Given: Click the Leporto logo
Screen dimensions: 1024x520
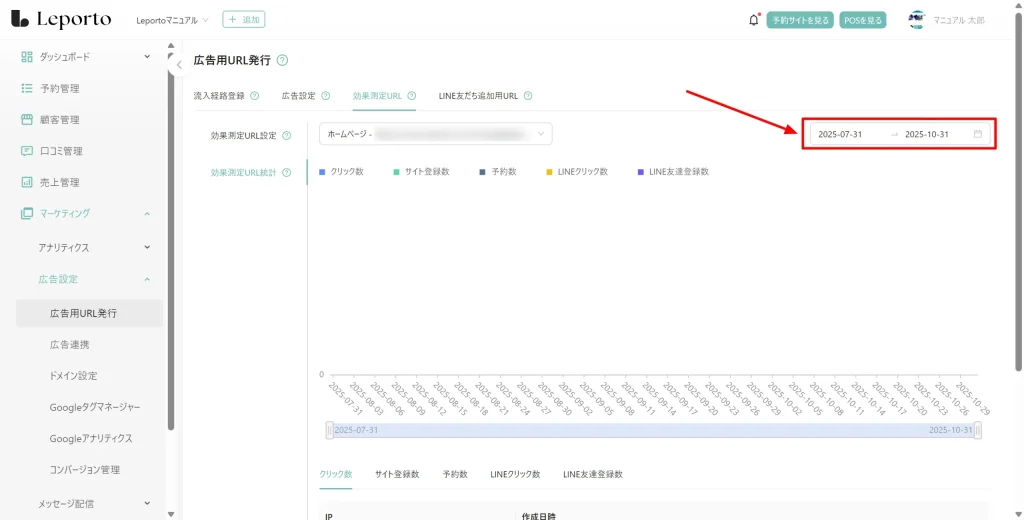Looking at the screenshot, I should (x=64, y=20).
